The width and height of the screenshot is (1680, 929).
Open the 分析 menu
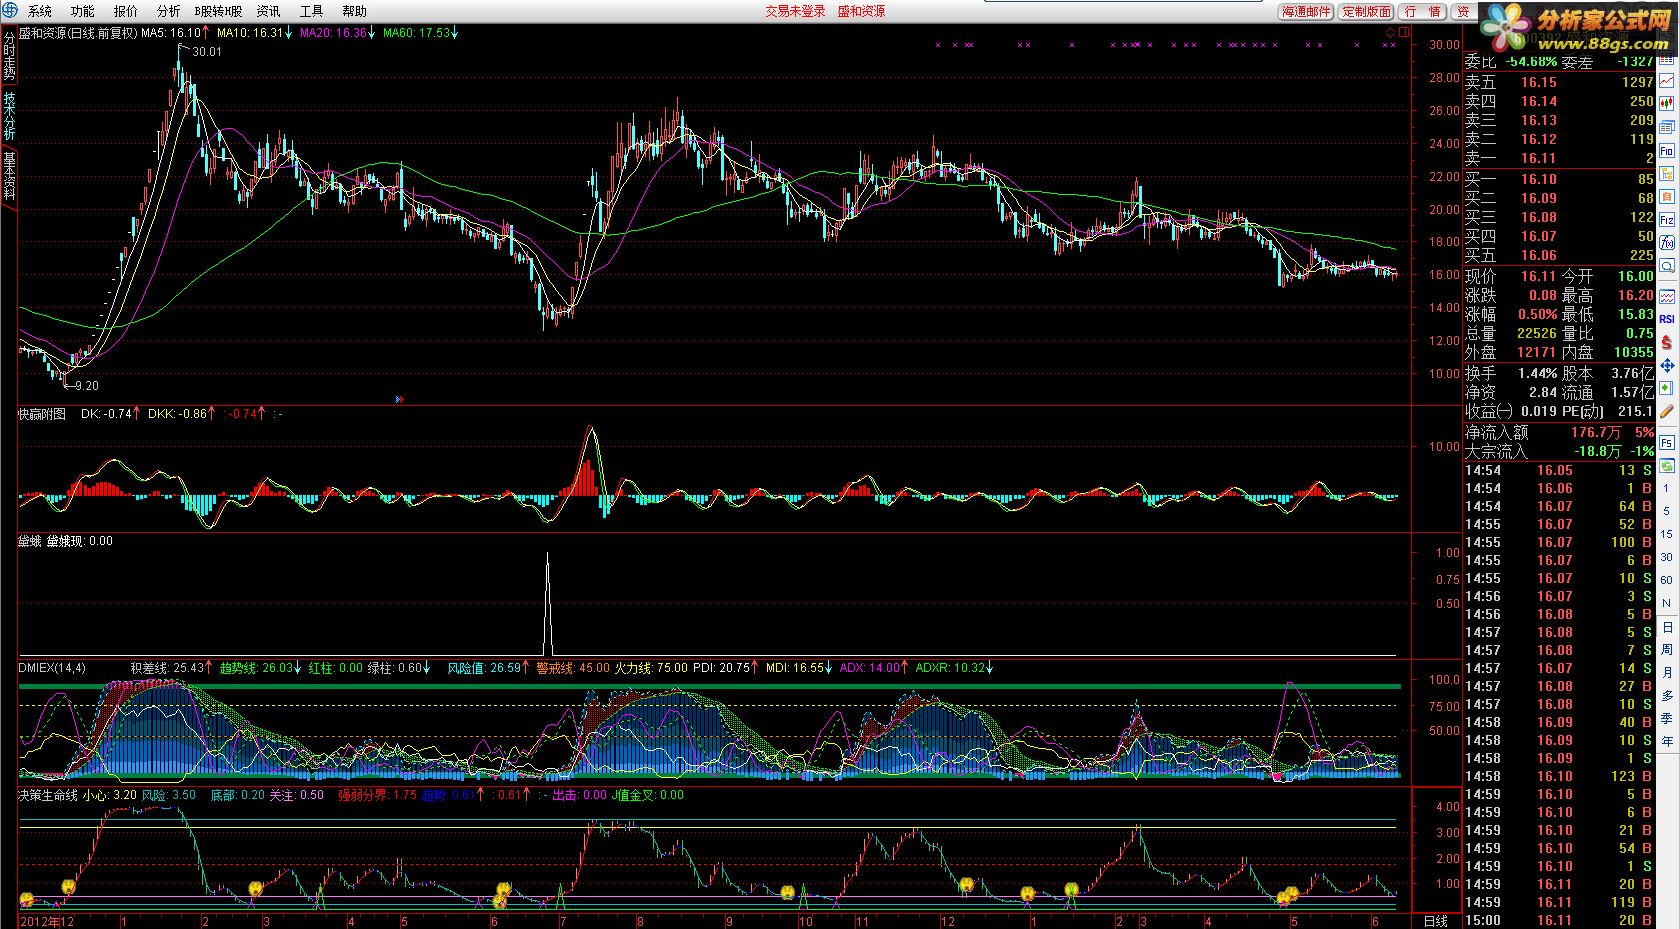pos(169,11)
